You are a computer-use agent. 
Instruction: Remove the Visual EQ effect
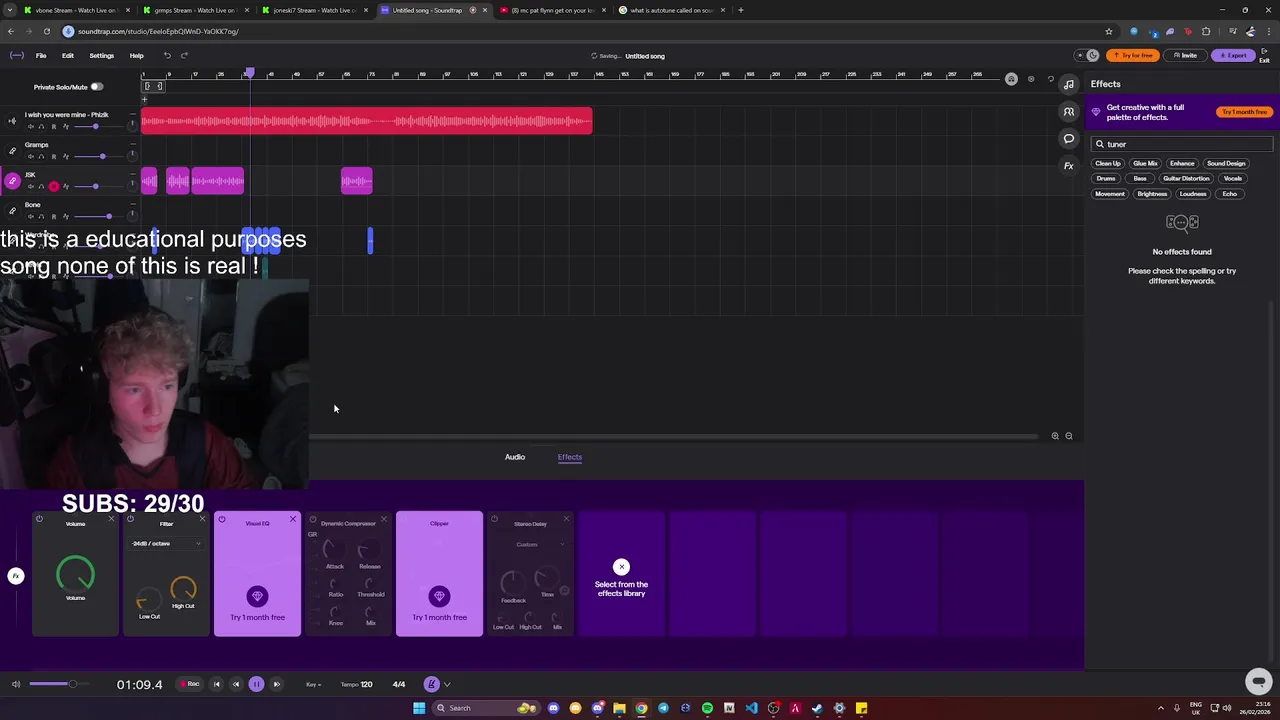click(292, 518)
